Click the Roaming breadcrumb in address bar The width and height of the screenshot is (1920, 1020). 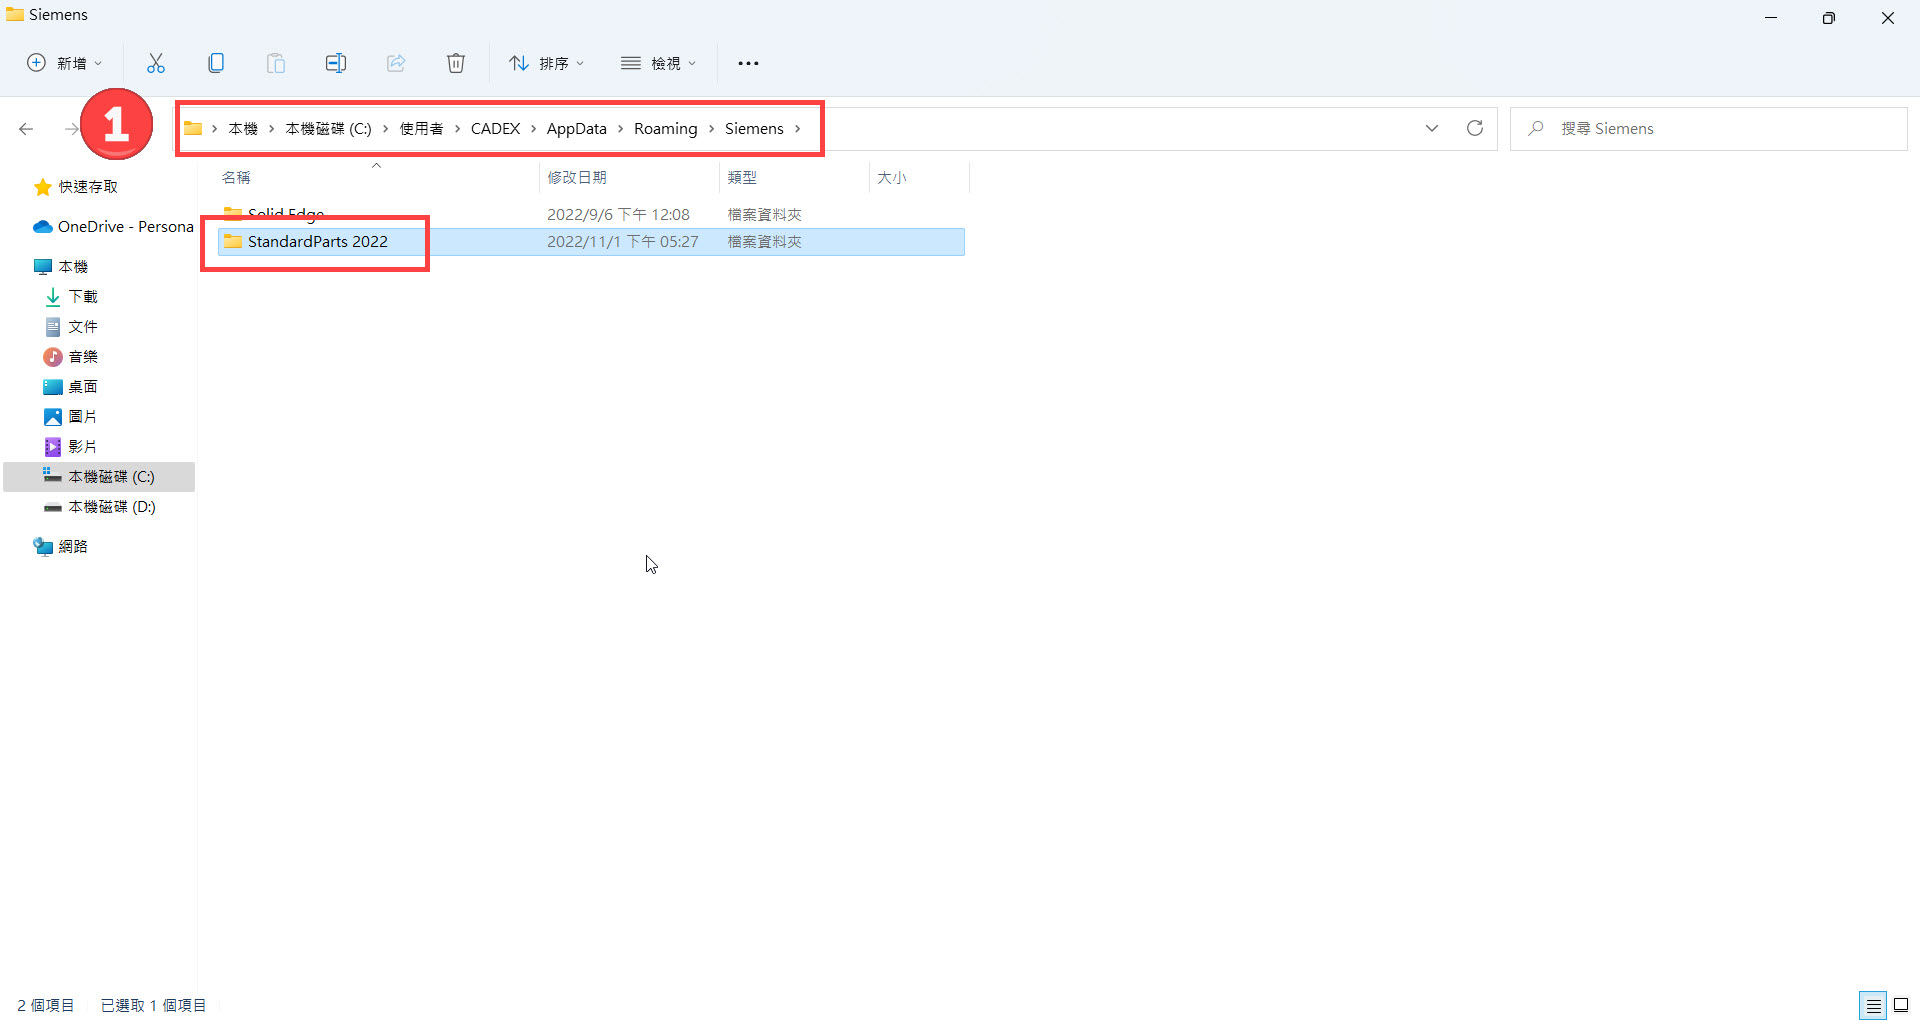665,128
